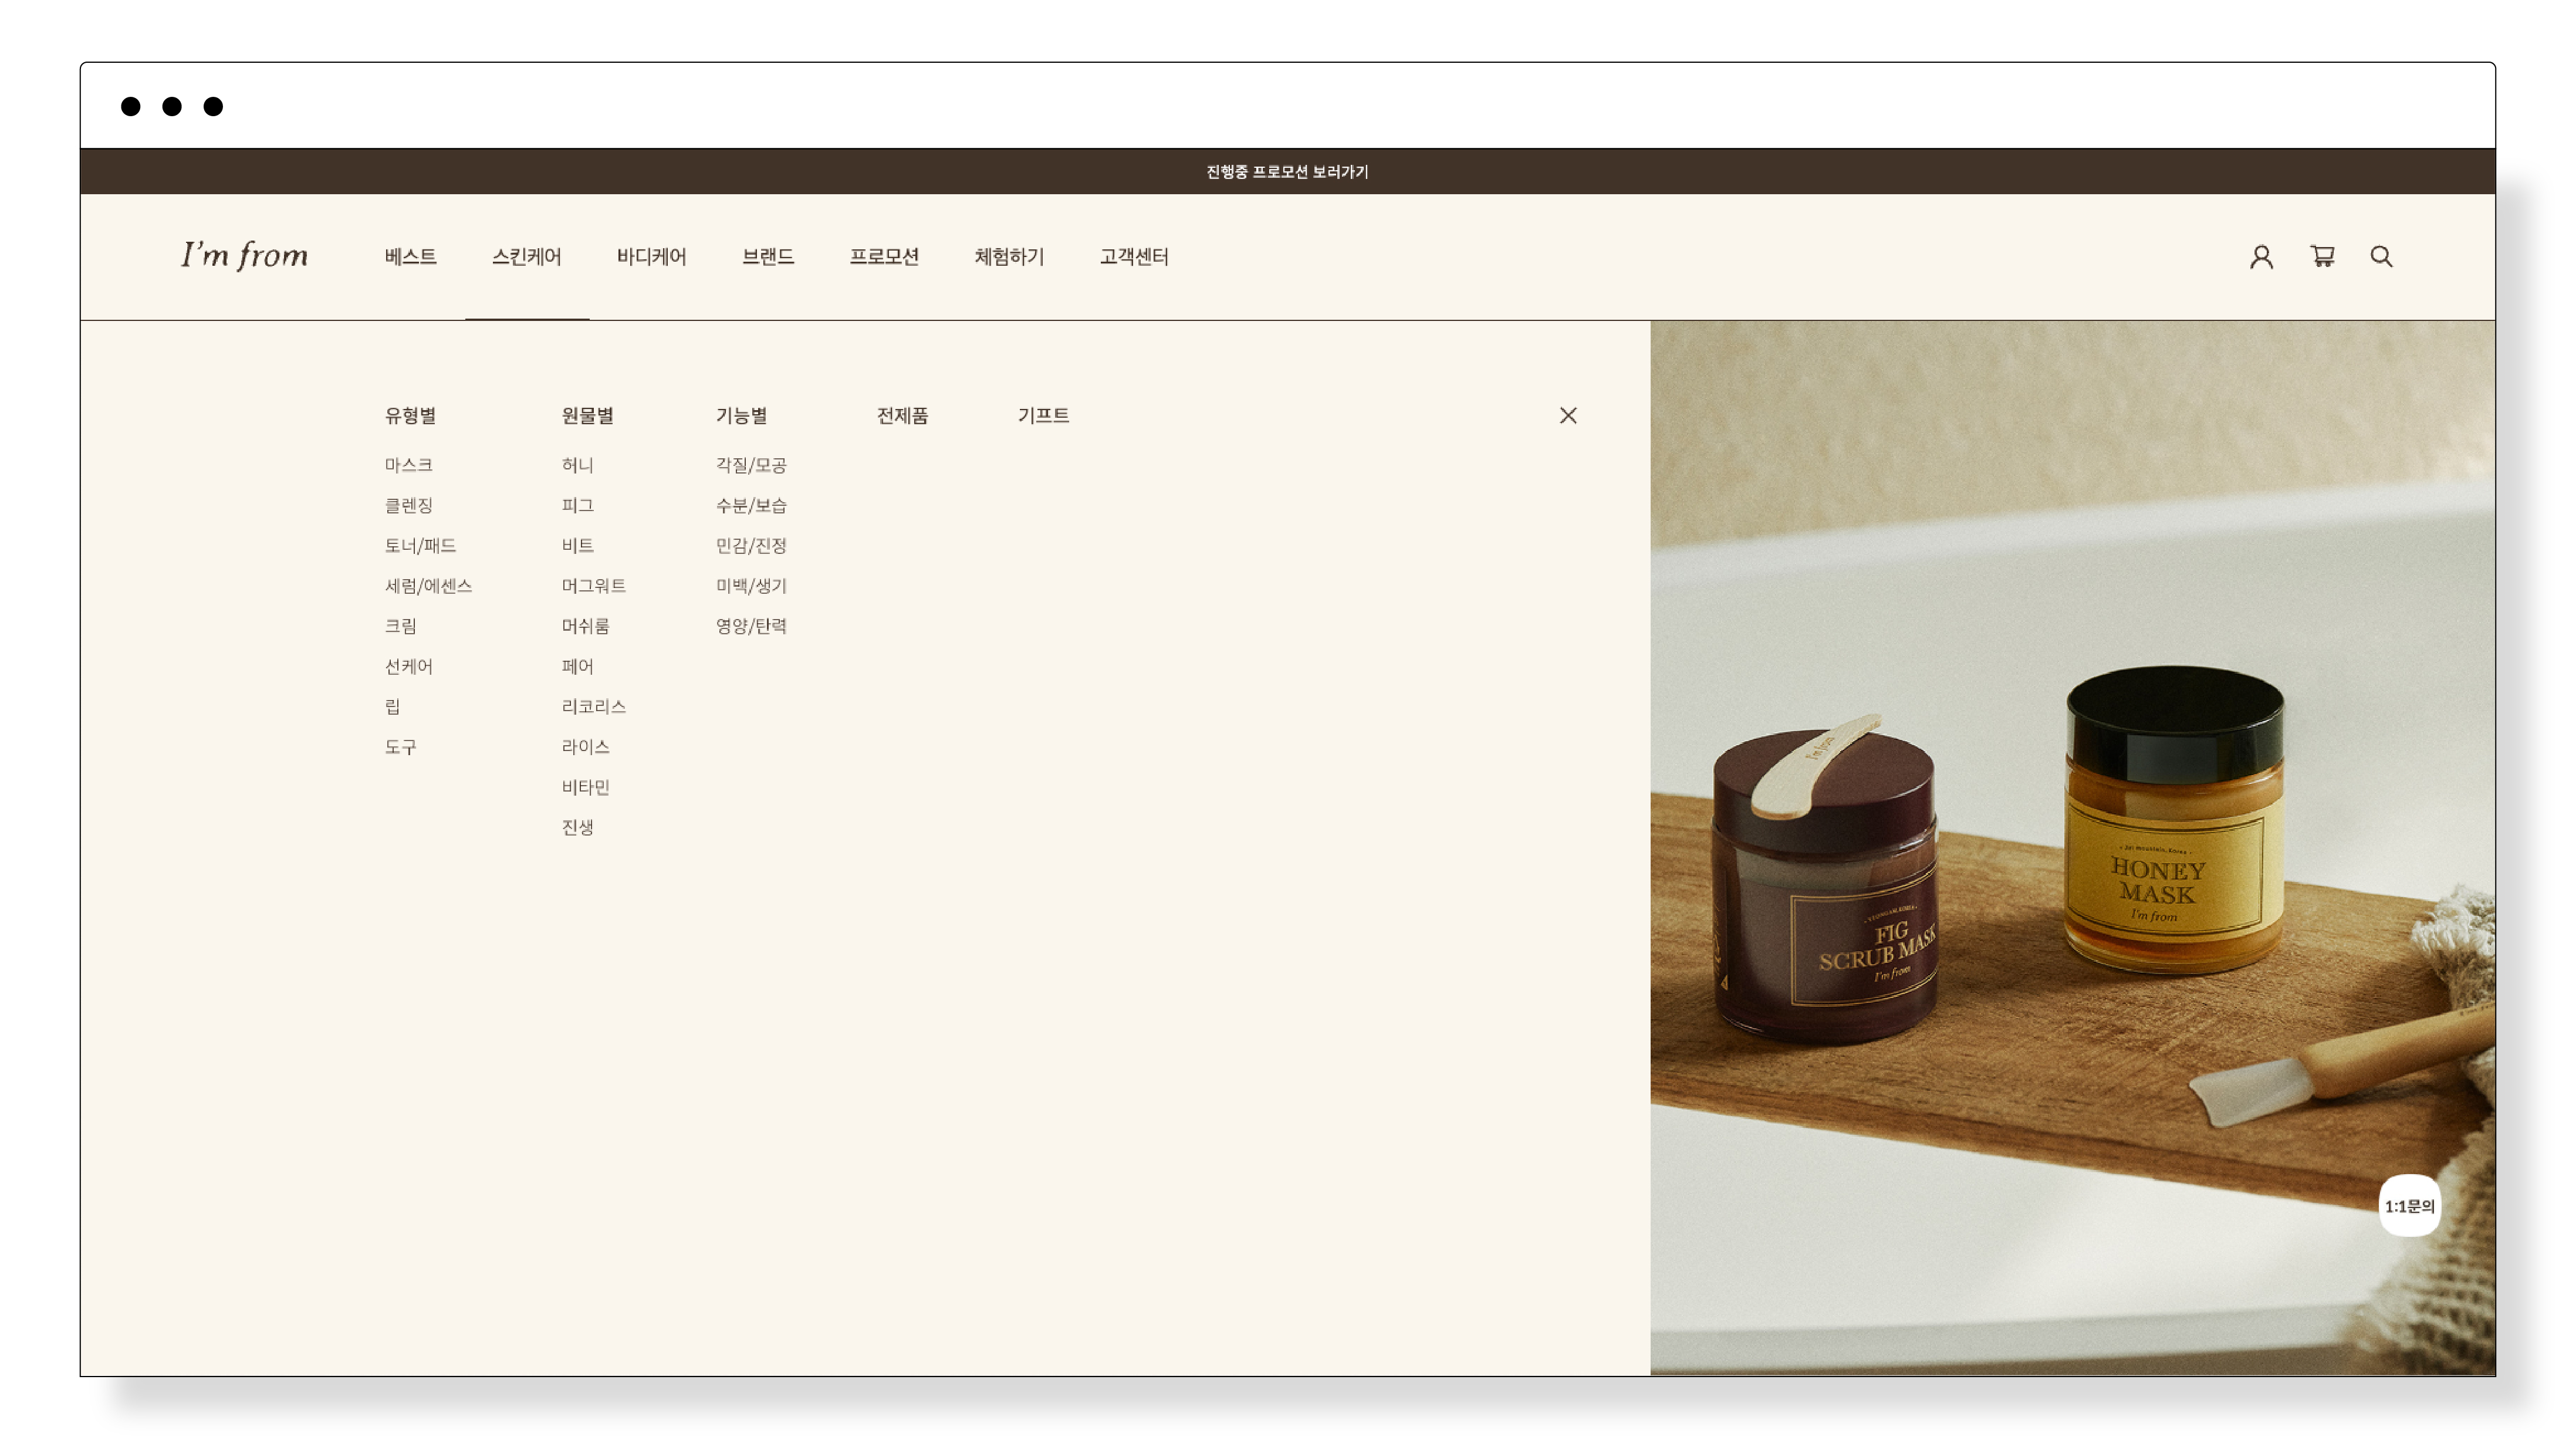
Task: Select 영양/탄력 function link
Action: (751, 626)
